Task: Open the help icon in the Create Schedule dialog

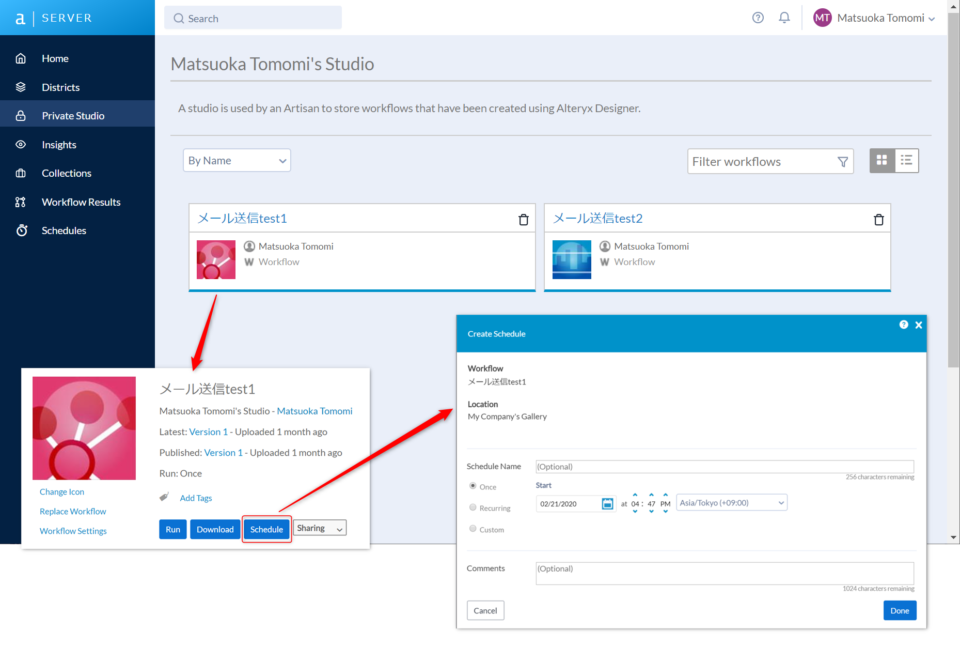Action: pyautogui.click(x=904, y=325)
